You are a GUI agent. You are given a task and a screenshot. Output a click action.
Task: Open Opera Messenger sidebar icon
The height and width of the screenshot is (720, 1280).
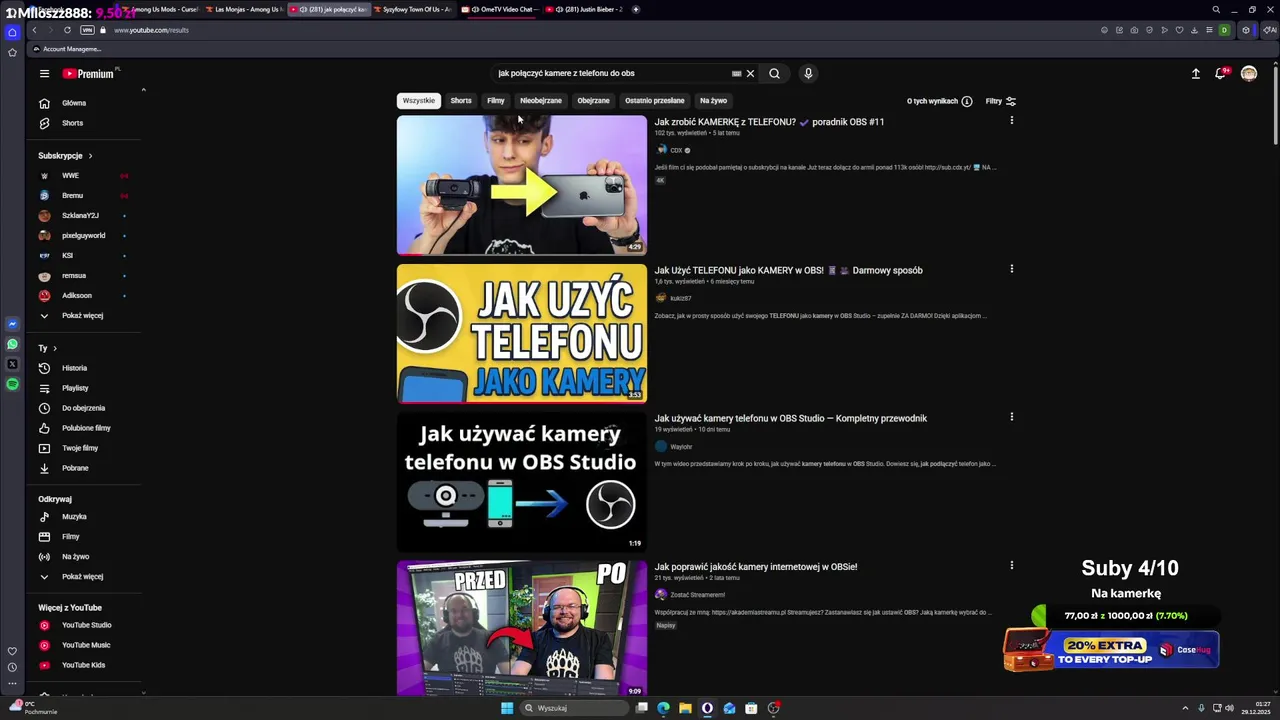coord(12,324)
